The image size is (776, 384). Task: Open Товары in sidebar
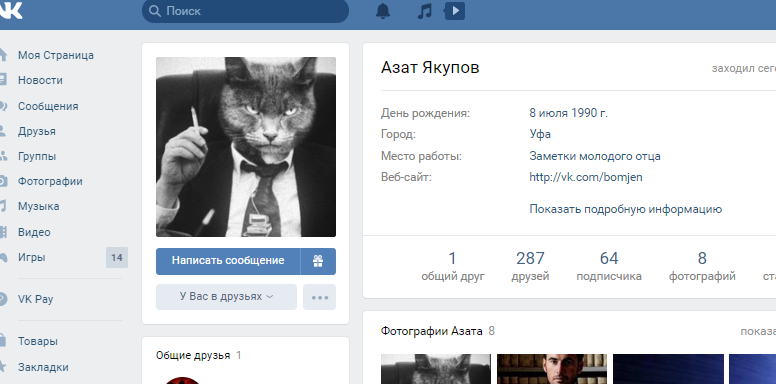38,341
